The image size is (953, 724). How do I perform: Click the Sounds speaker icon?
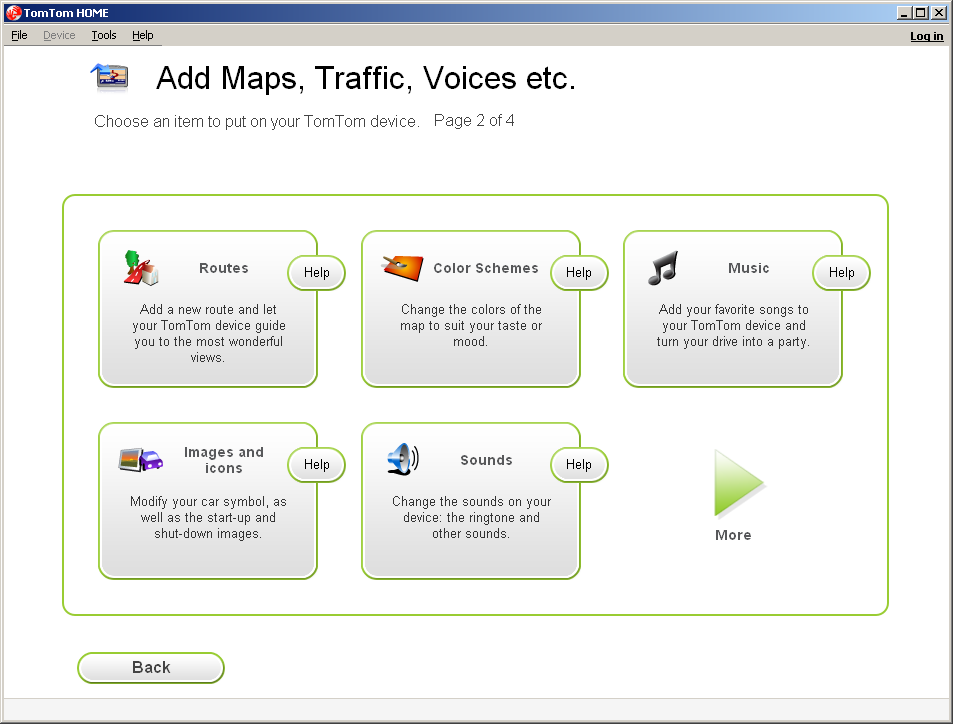[403, 460]
